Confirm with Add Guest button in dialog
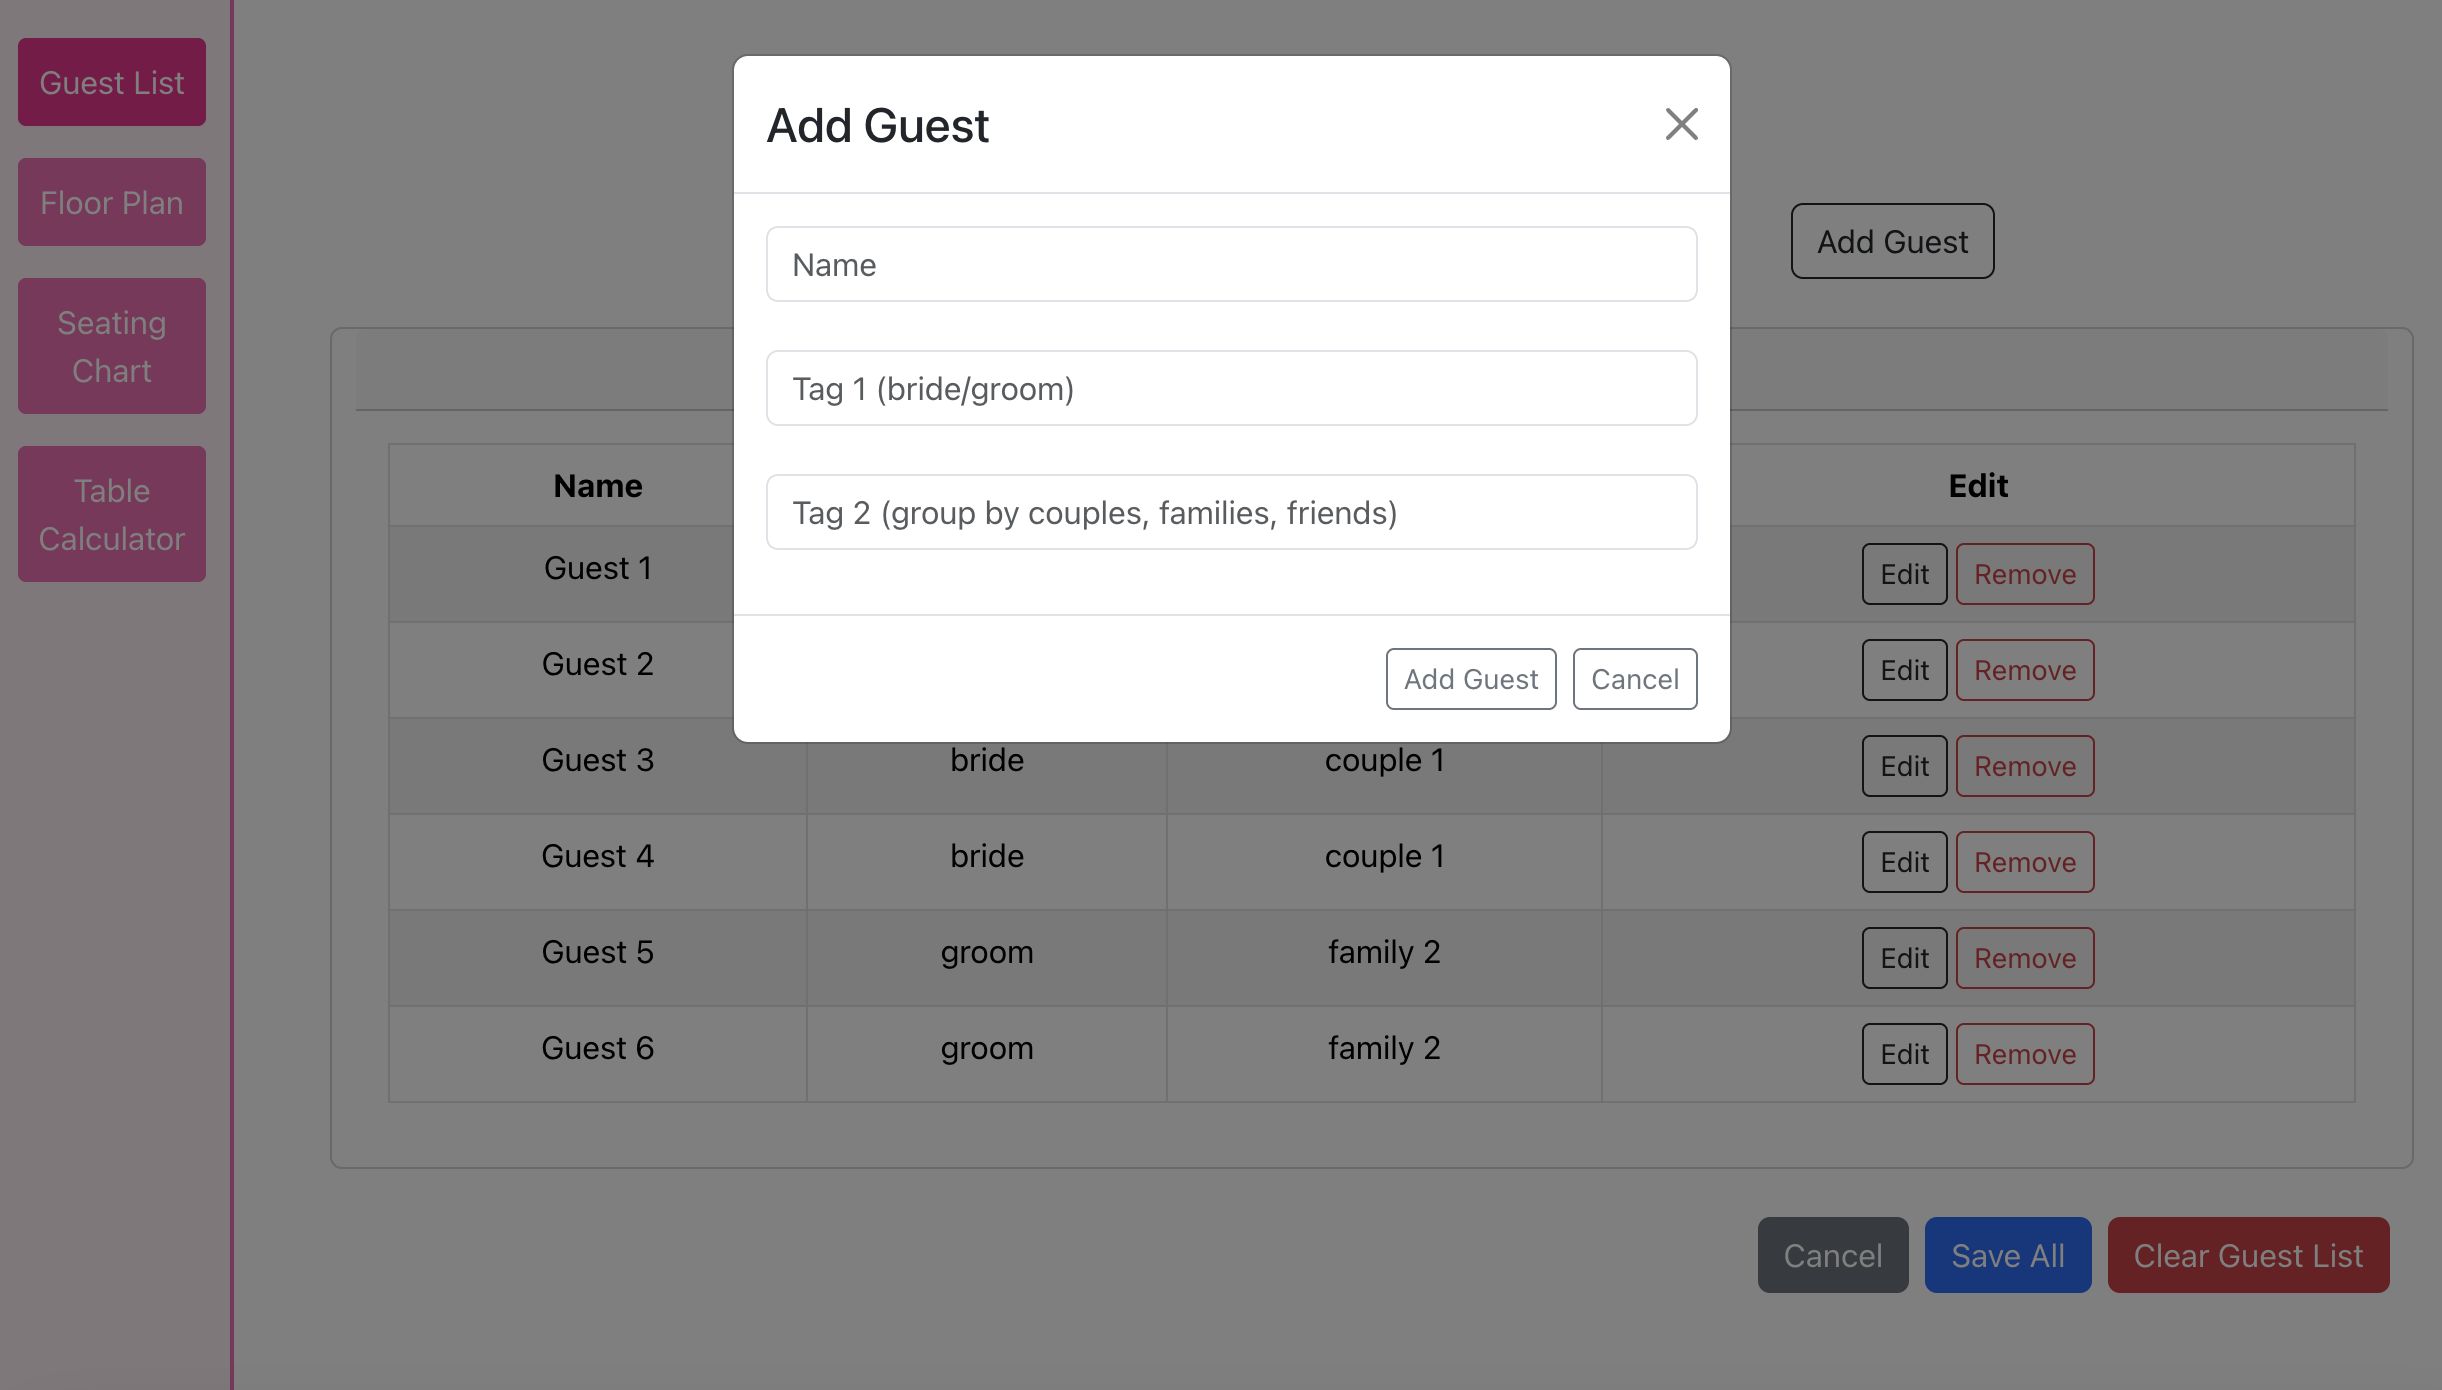This screenshot has width=2442, height=1390. click(x=1471, y=679)
